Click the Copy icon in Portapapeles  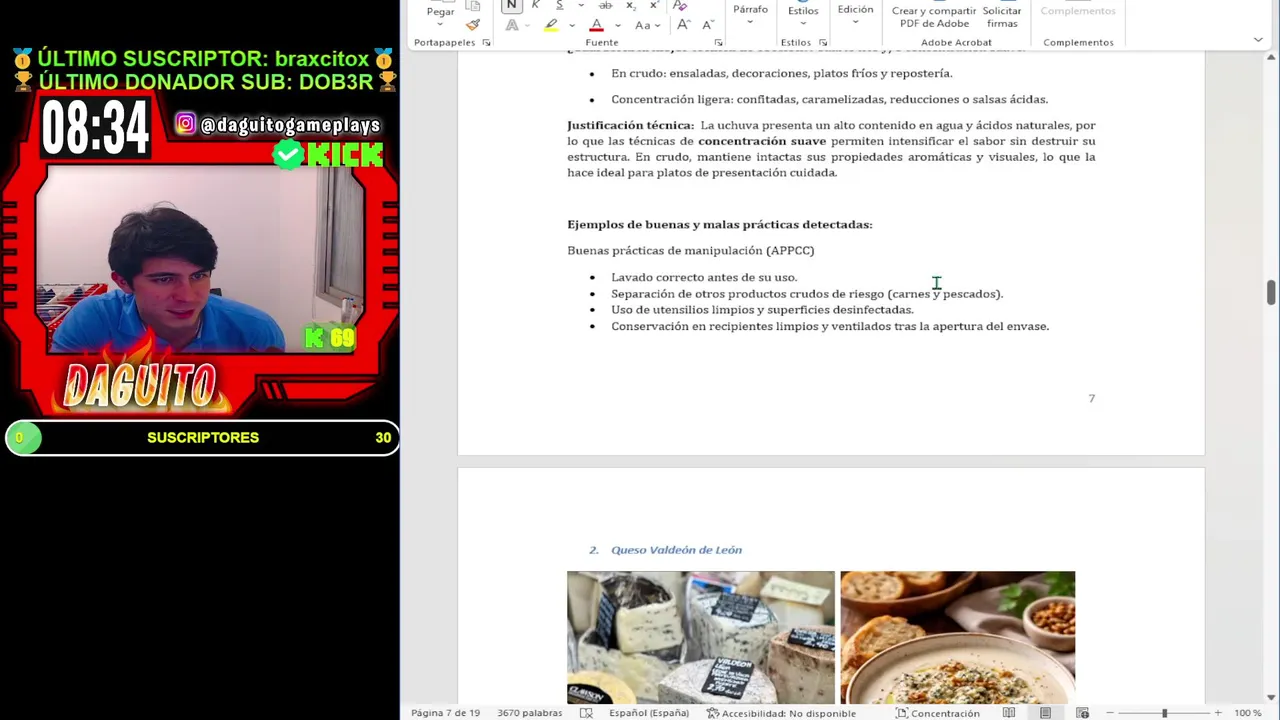click(x=473, y=5)
